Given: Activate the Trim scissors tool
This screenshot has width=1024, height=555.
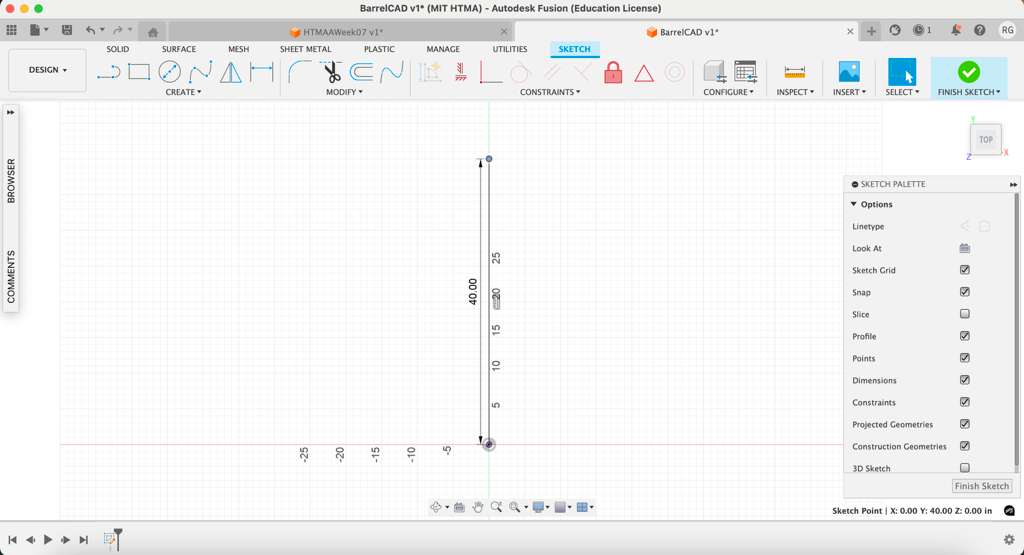Looking at the screenshot, I should click(x=331, y=72).
